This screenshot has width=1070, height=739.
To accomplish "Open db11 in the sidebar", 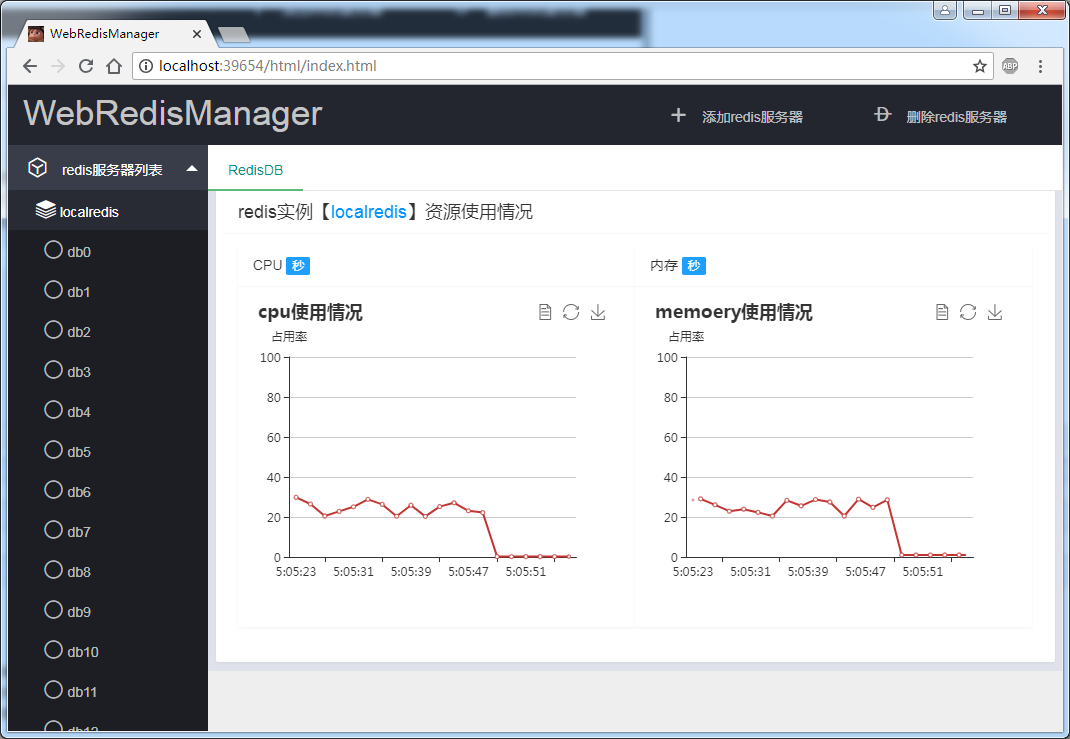I will coord(108,691).
